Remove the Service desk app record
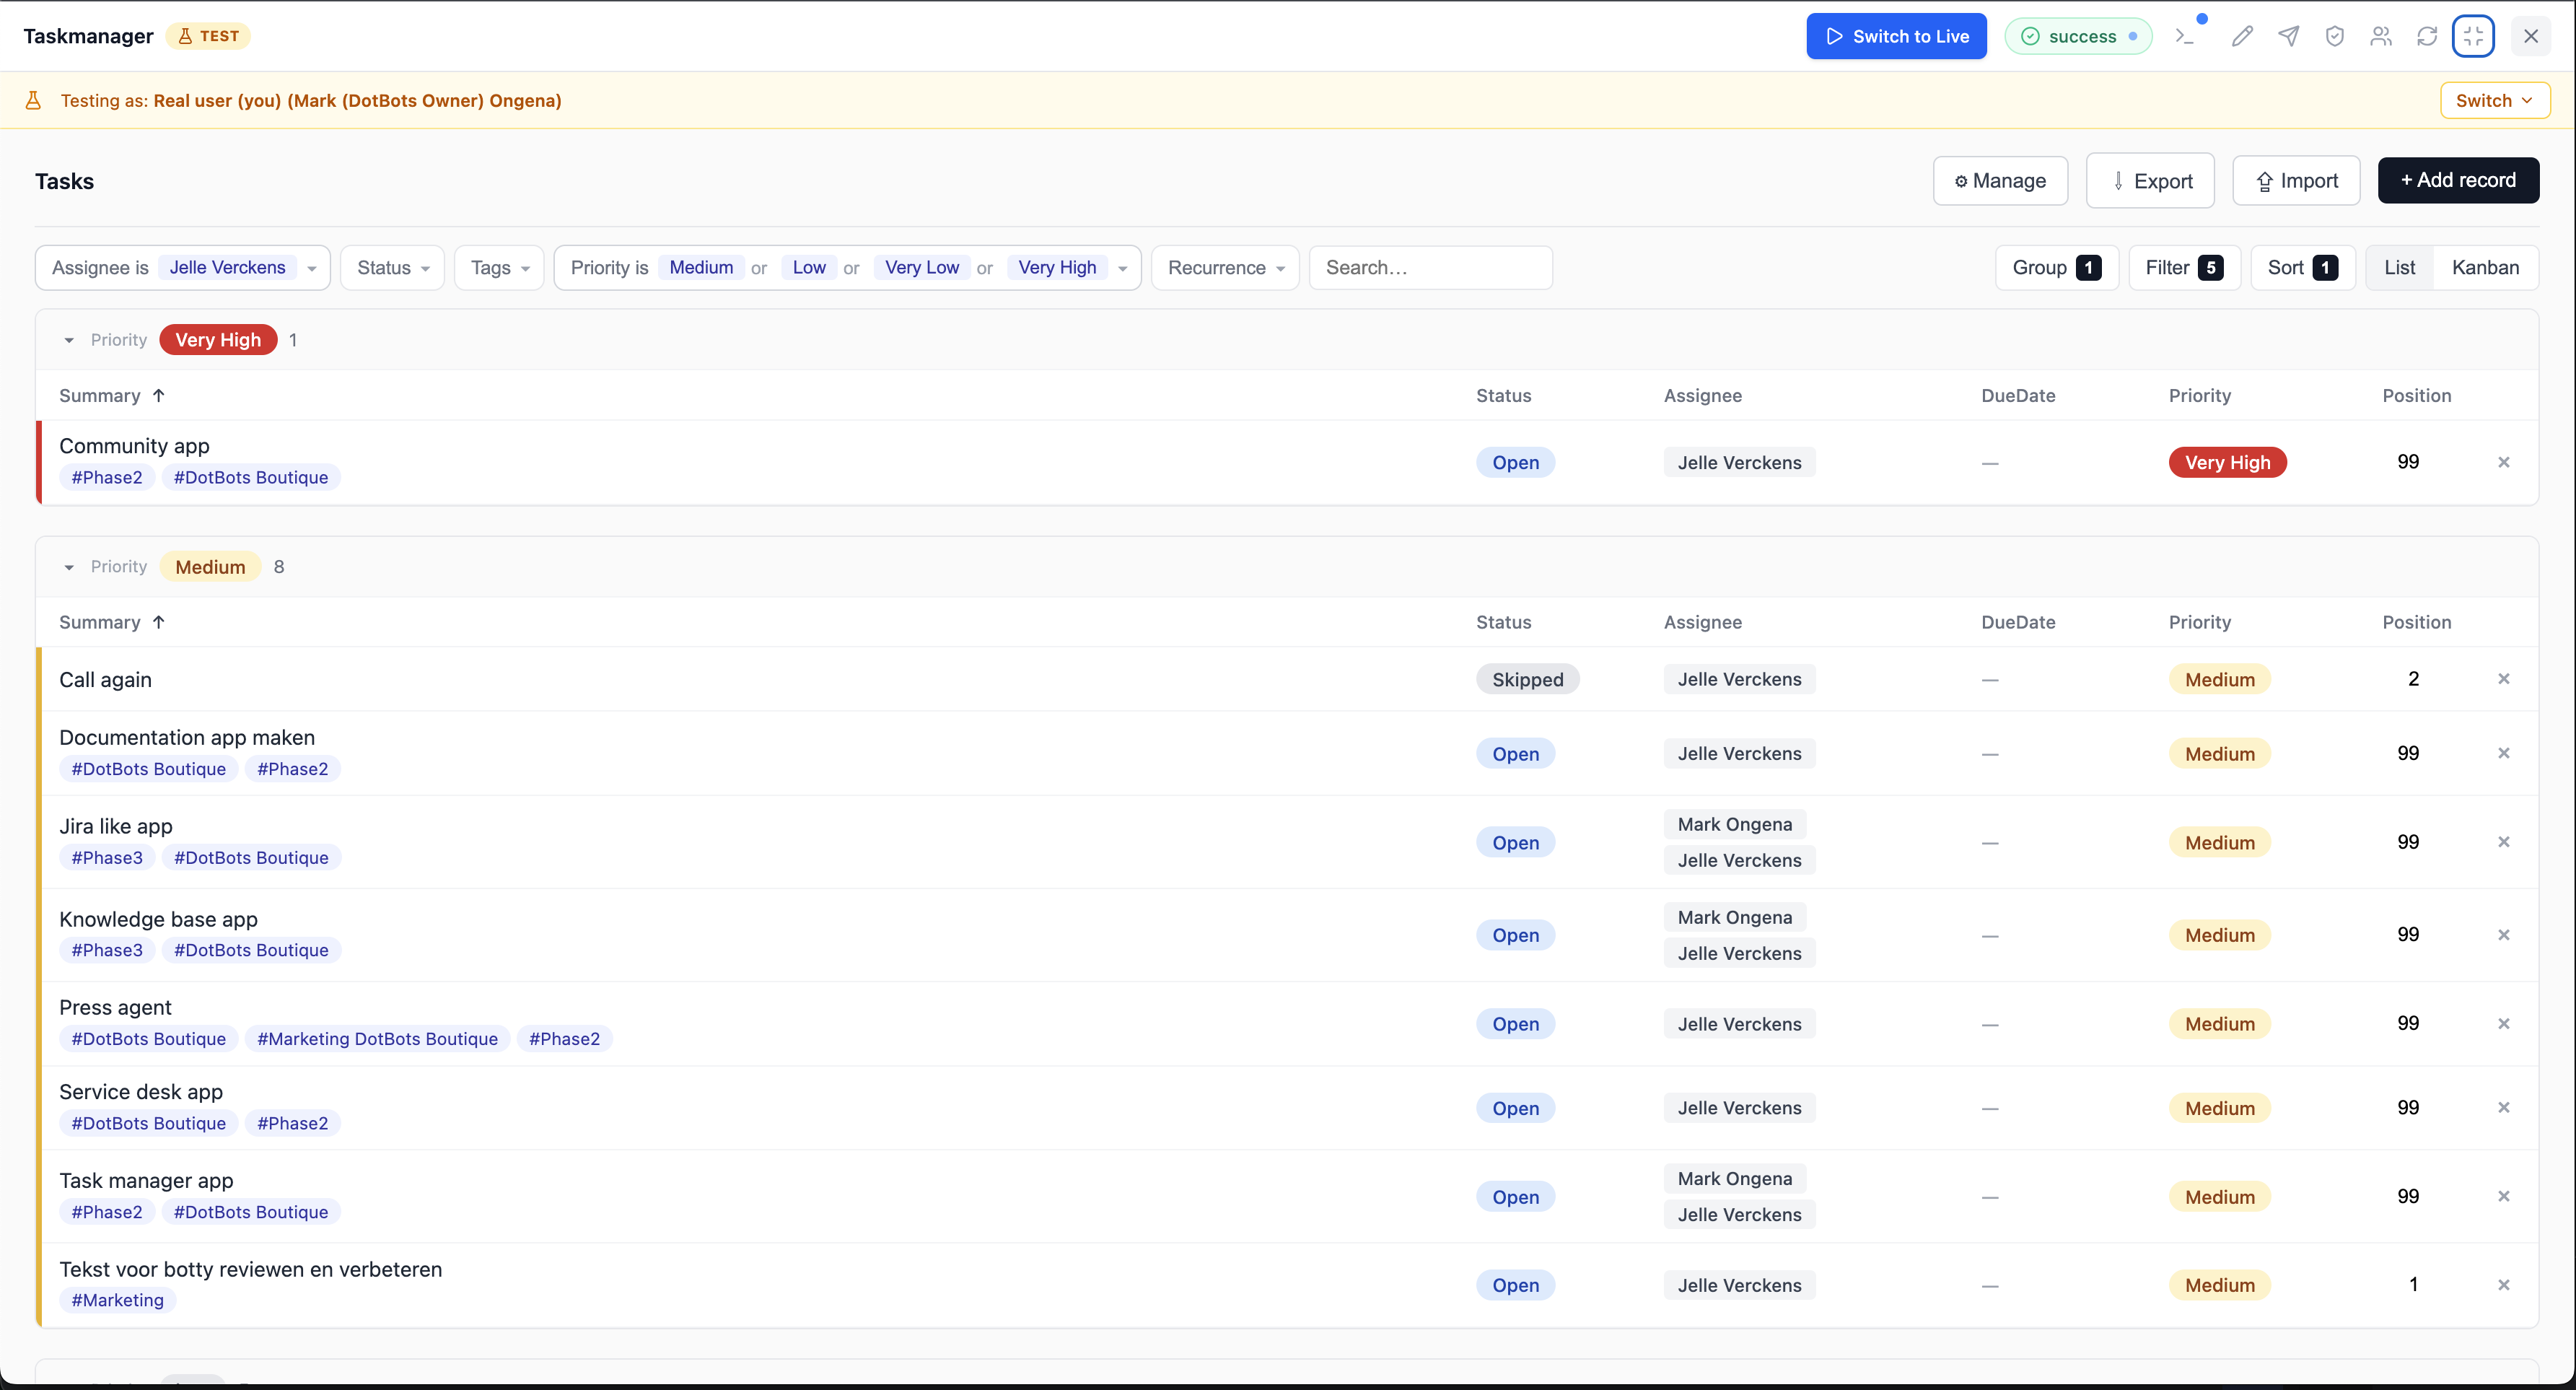The image size is (2576, 1390). tap(2504, 1107)
